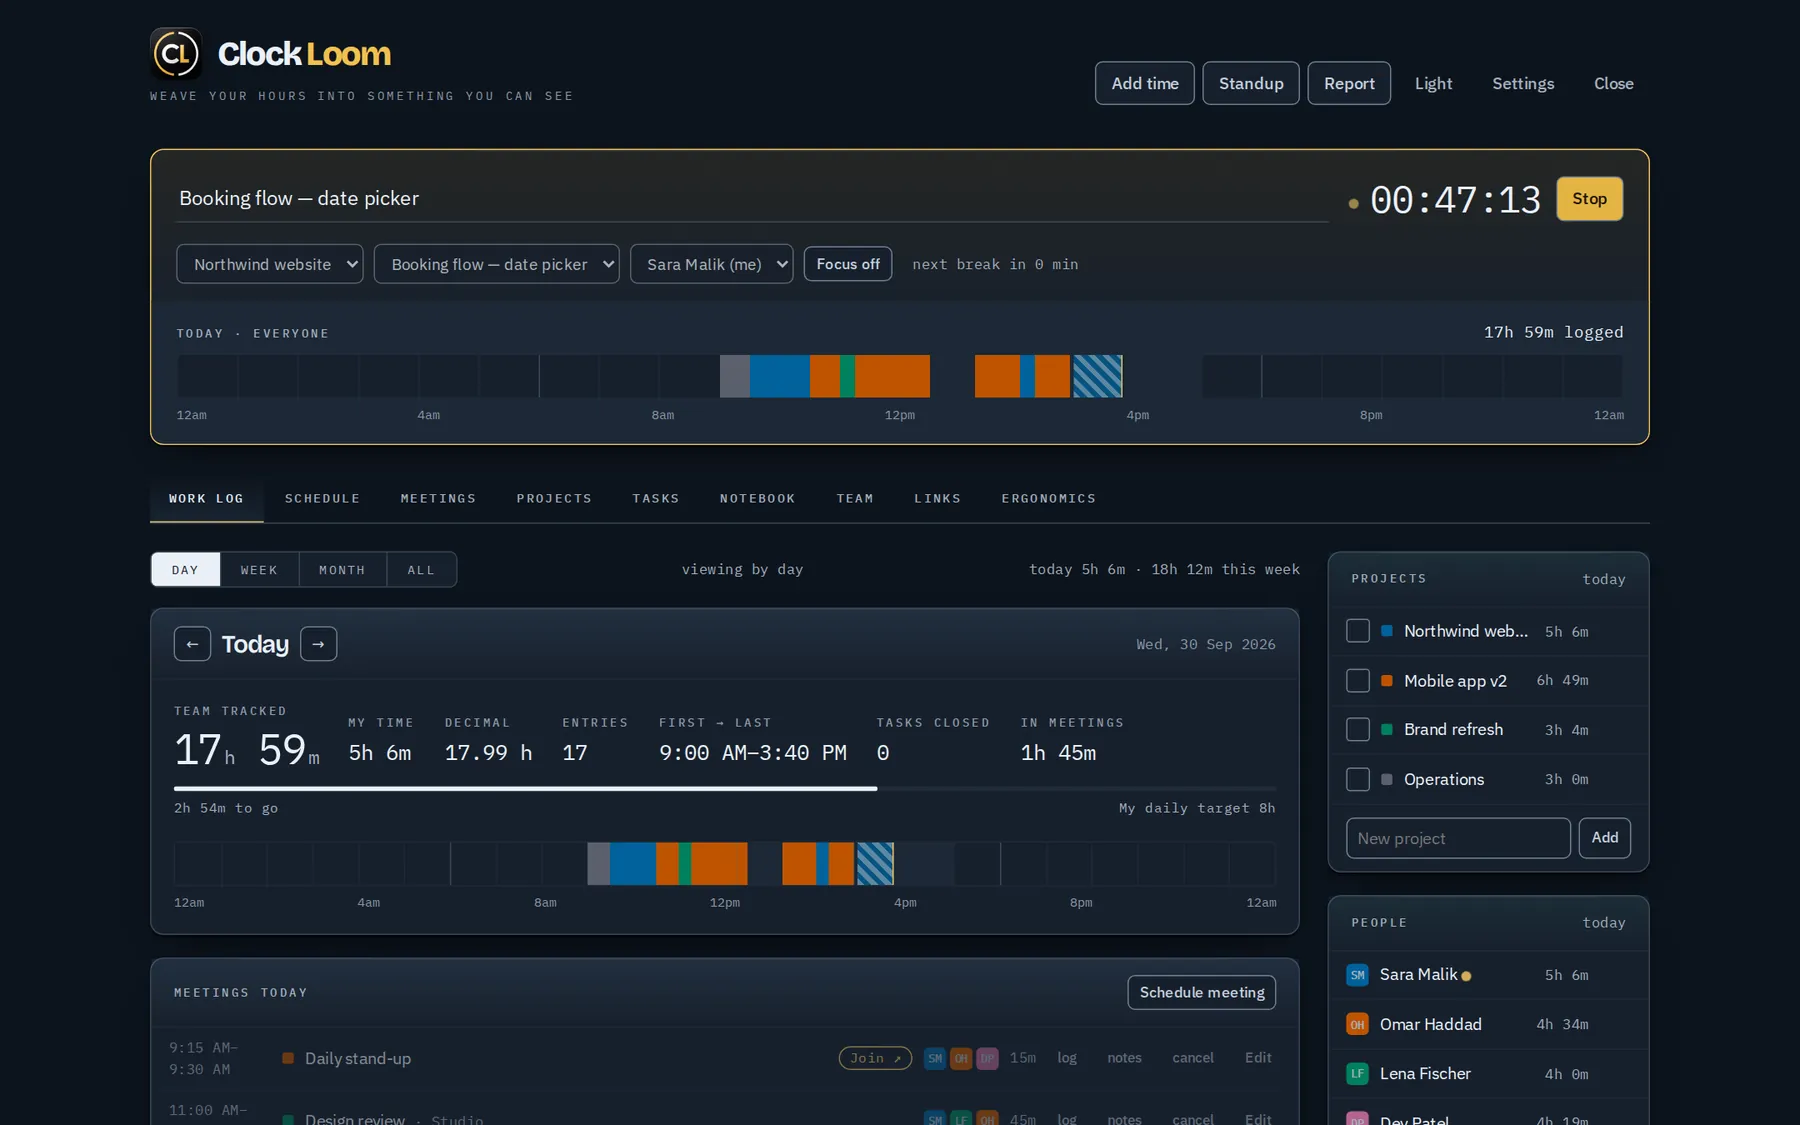Viewport: 1800px width, 1125px height.
Task: Open the Booking flow task dropdown
Action: click(497, 264)
